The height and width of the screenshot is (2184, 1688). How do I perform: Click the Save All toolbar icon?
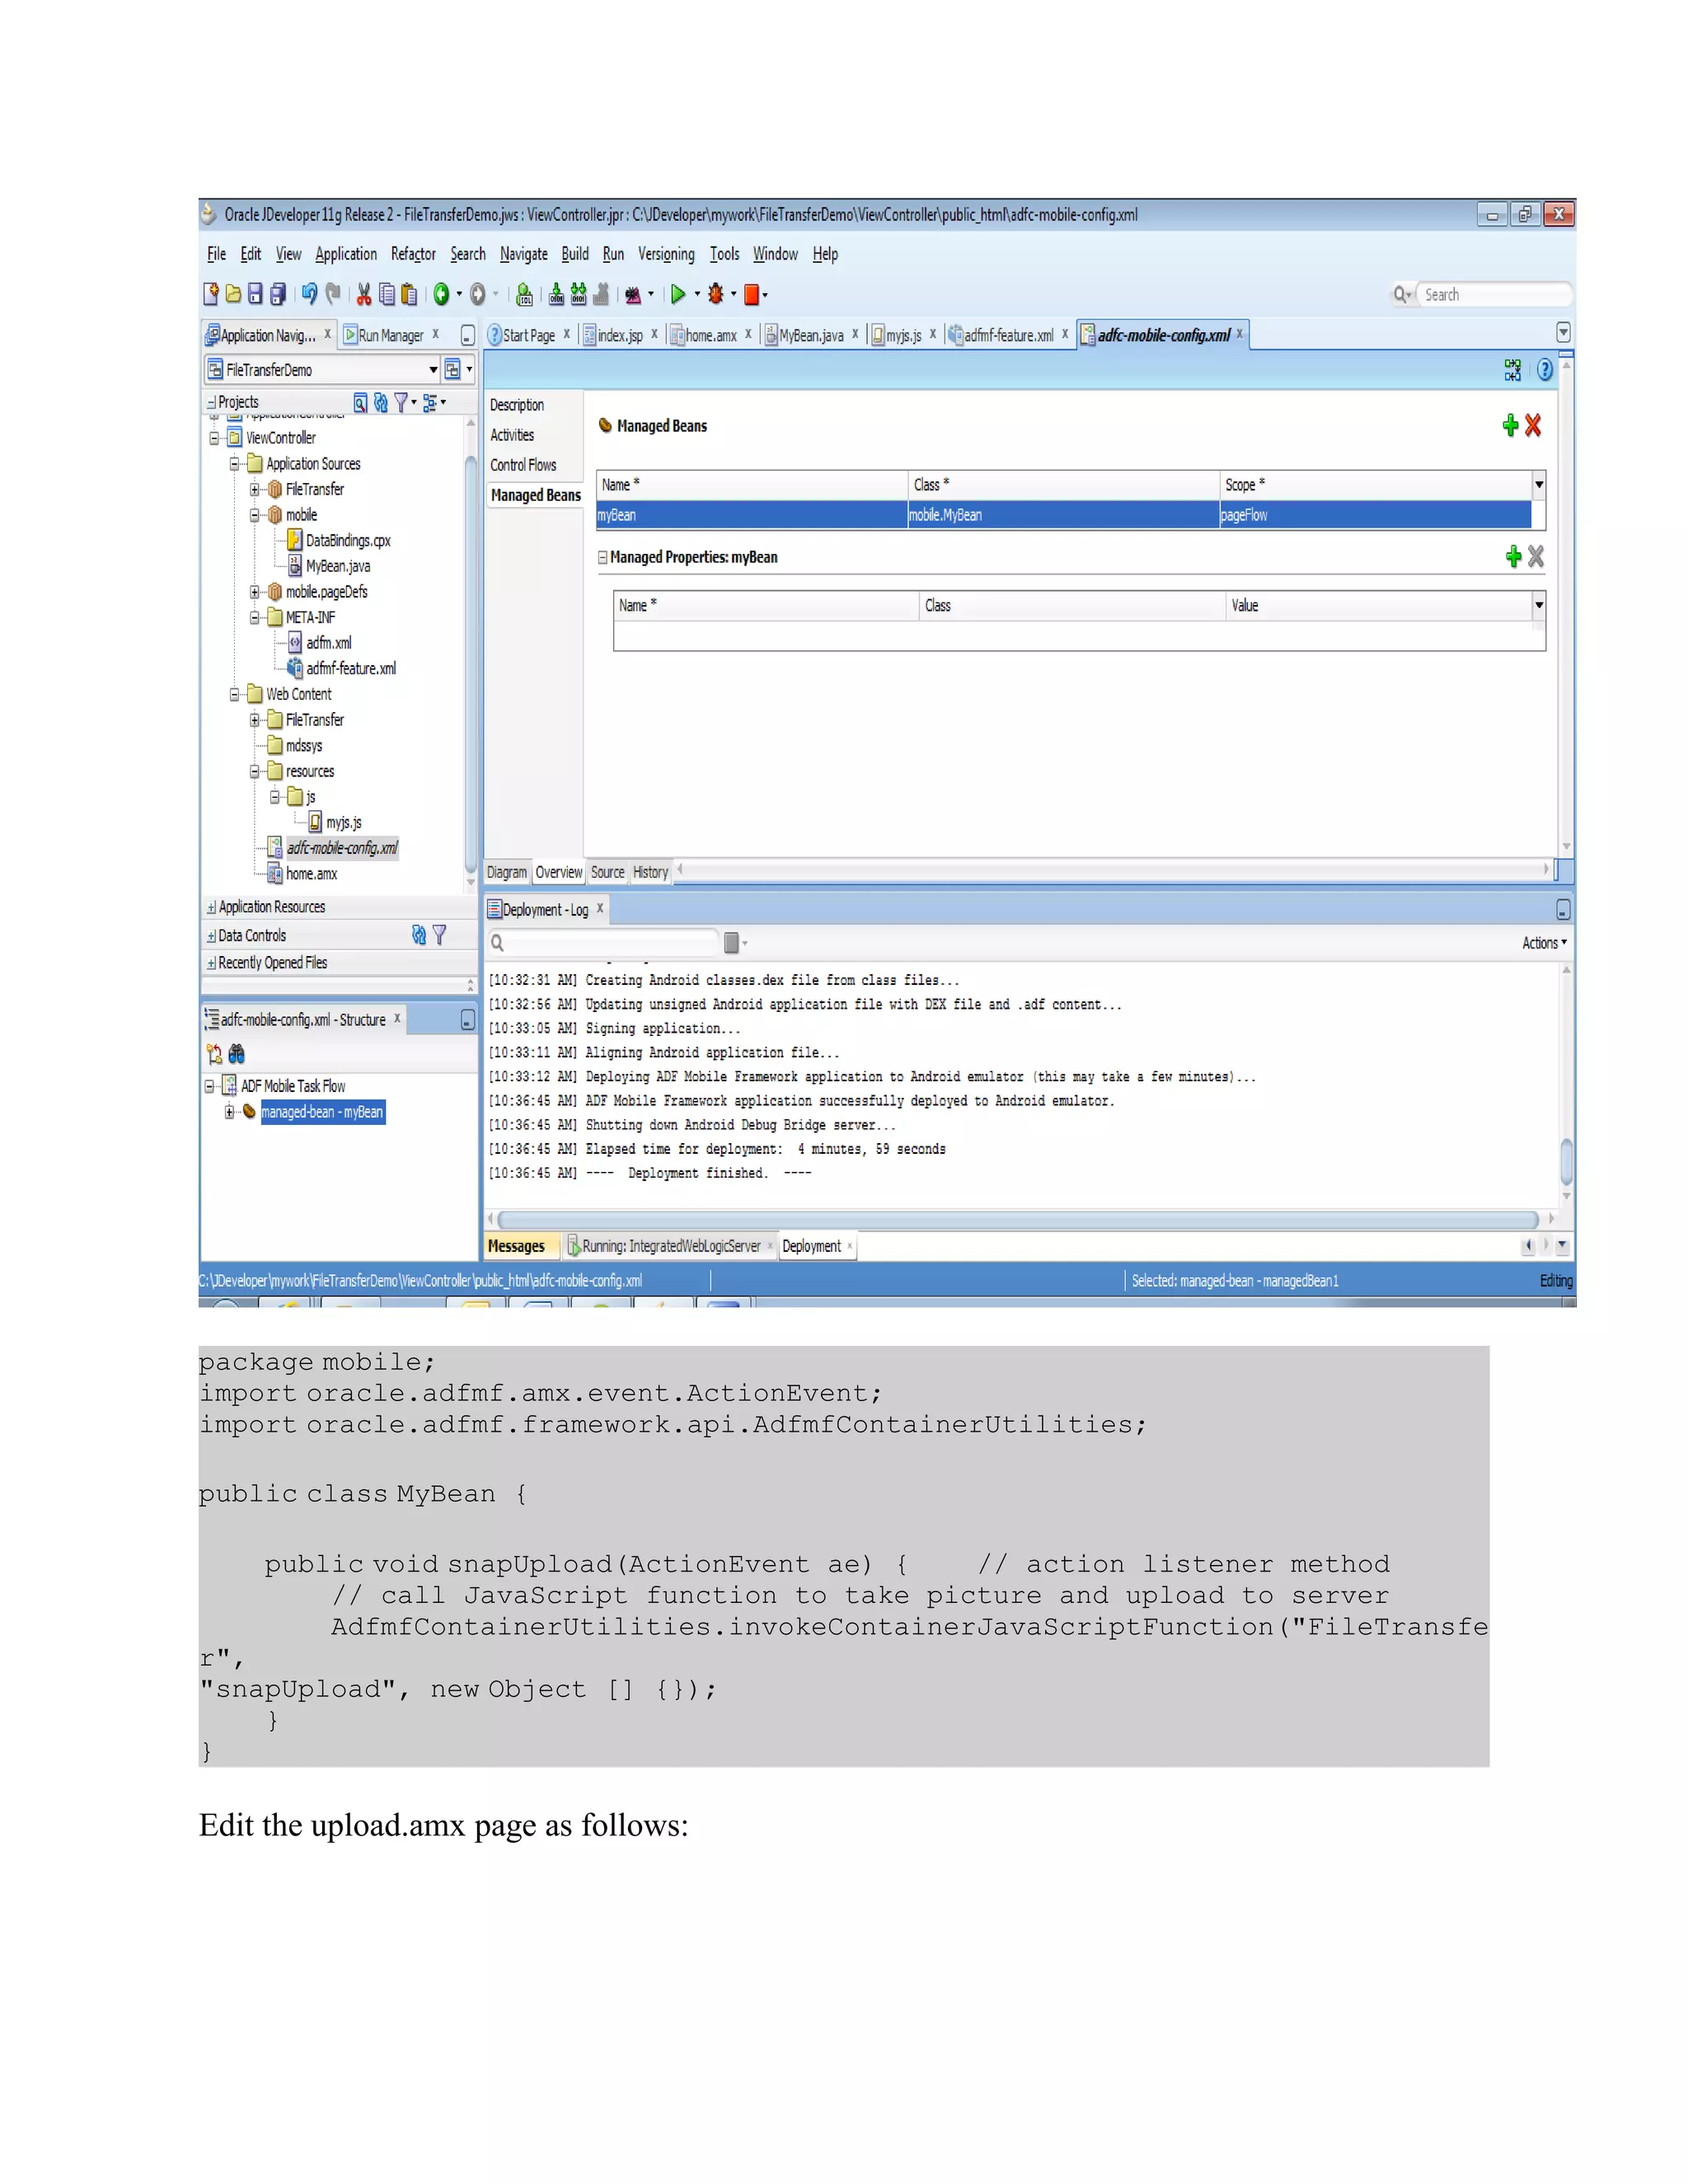point(278,294)
